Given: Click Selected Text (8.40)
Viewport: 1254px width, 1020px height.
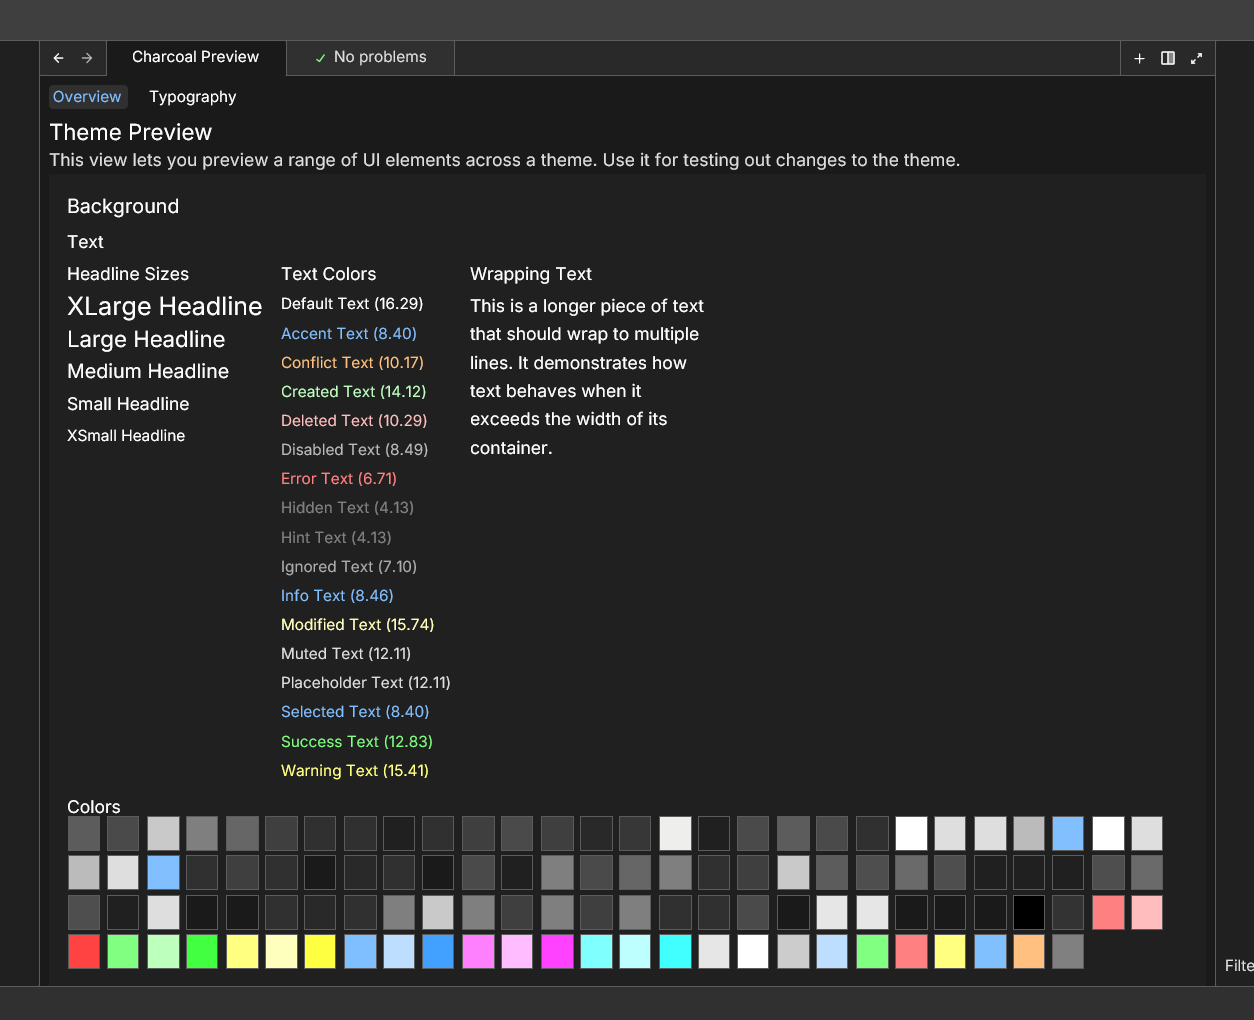Looking at the screenshot, I should tap(355, 711).
